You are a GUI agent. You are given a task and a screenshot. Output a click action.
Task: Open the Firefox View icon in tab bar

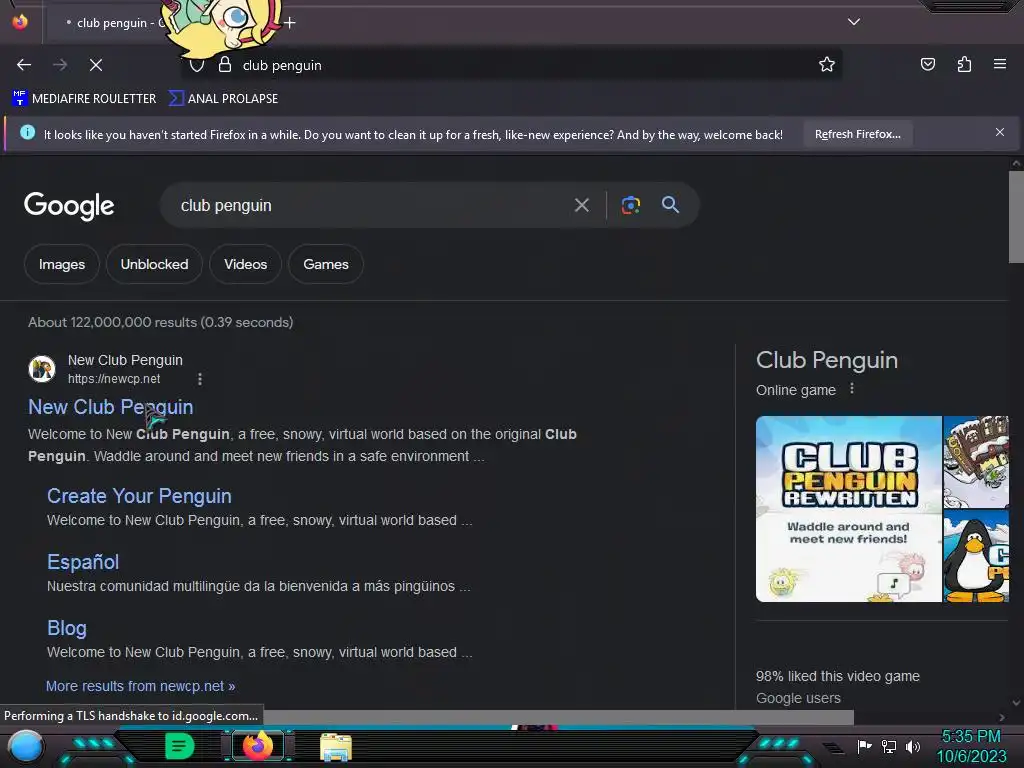(20, 22)
